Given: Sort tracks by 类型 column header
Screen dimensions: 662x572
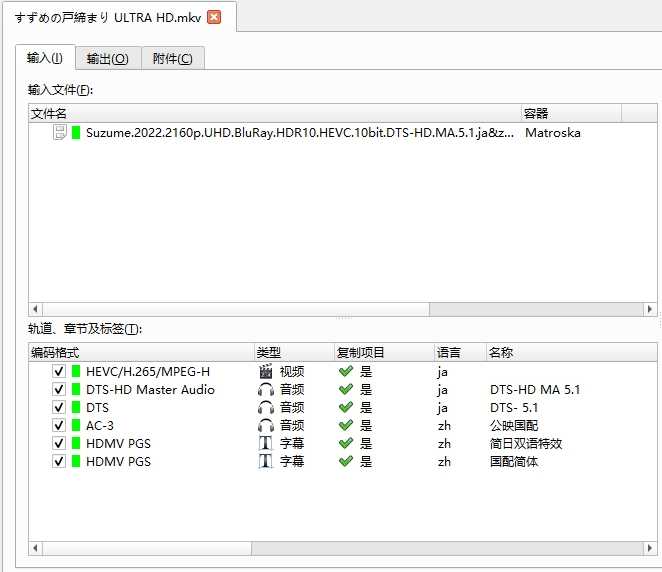Looking at the screenshot, I should [x=295, y=352].
